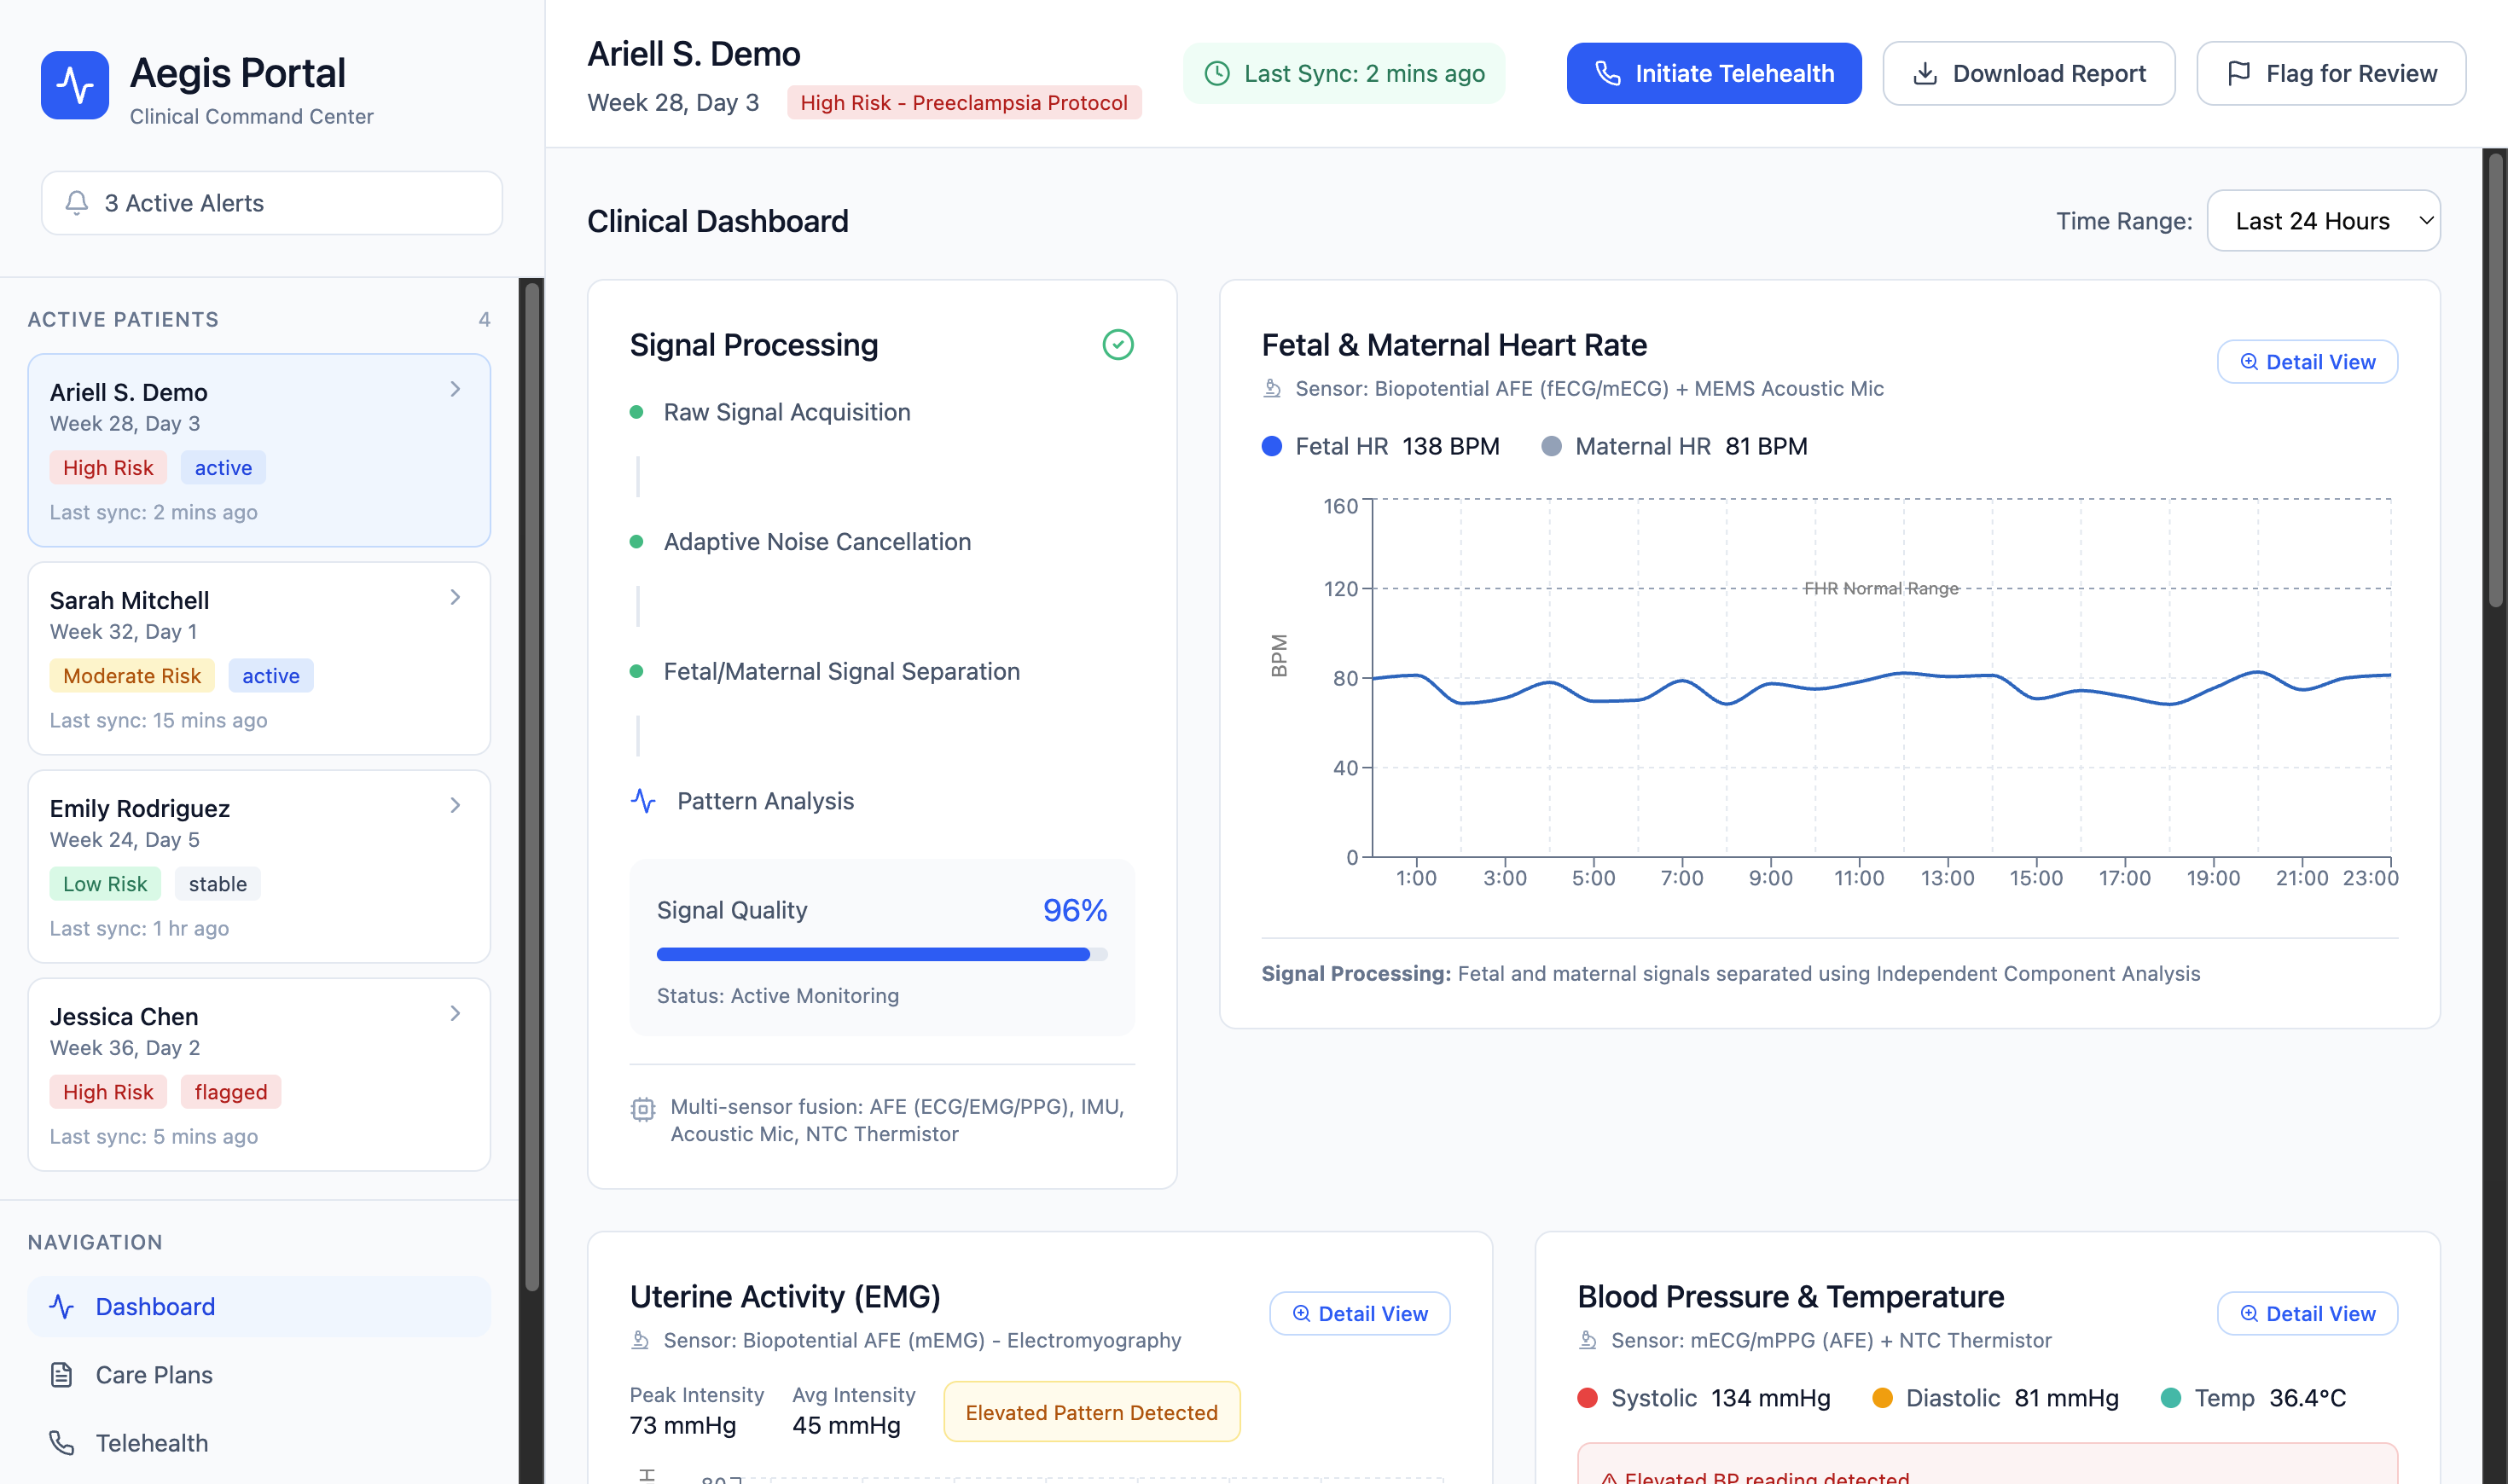Open the Time Range Last 24 Hours dropdown
2508x1484 pixels.
click(x=2322, y=221)
